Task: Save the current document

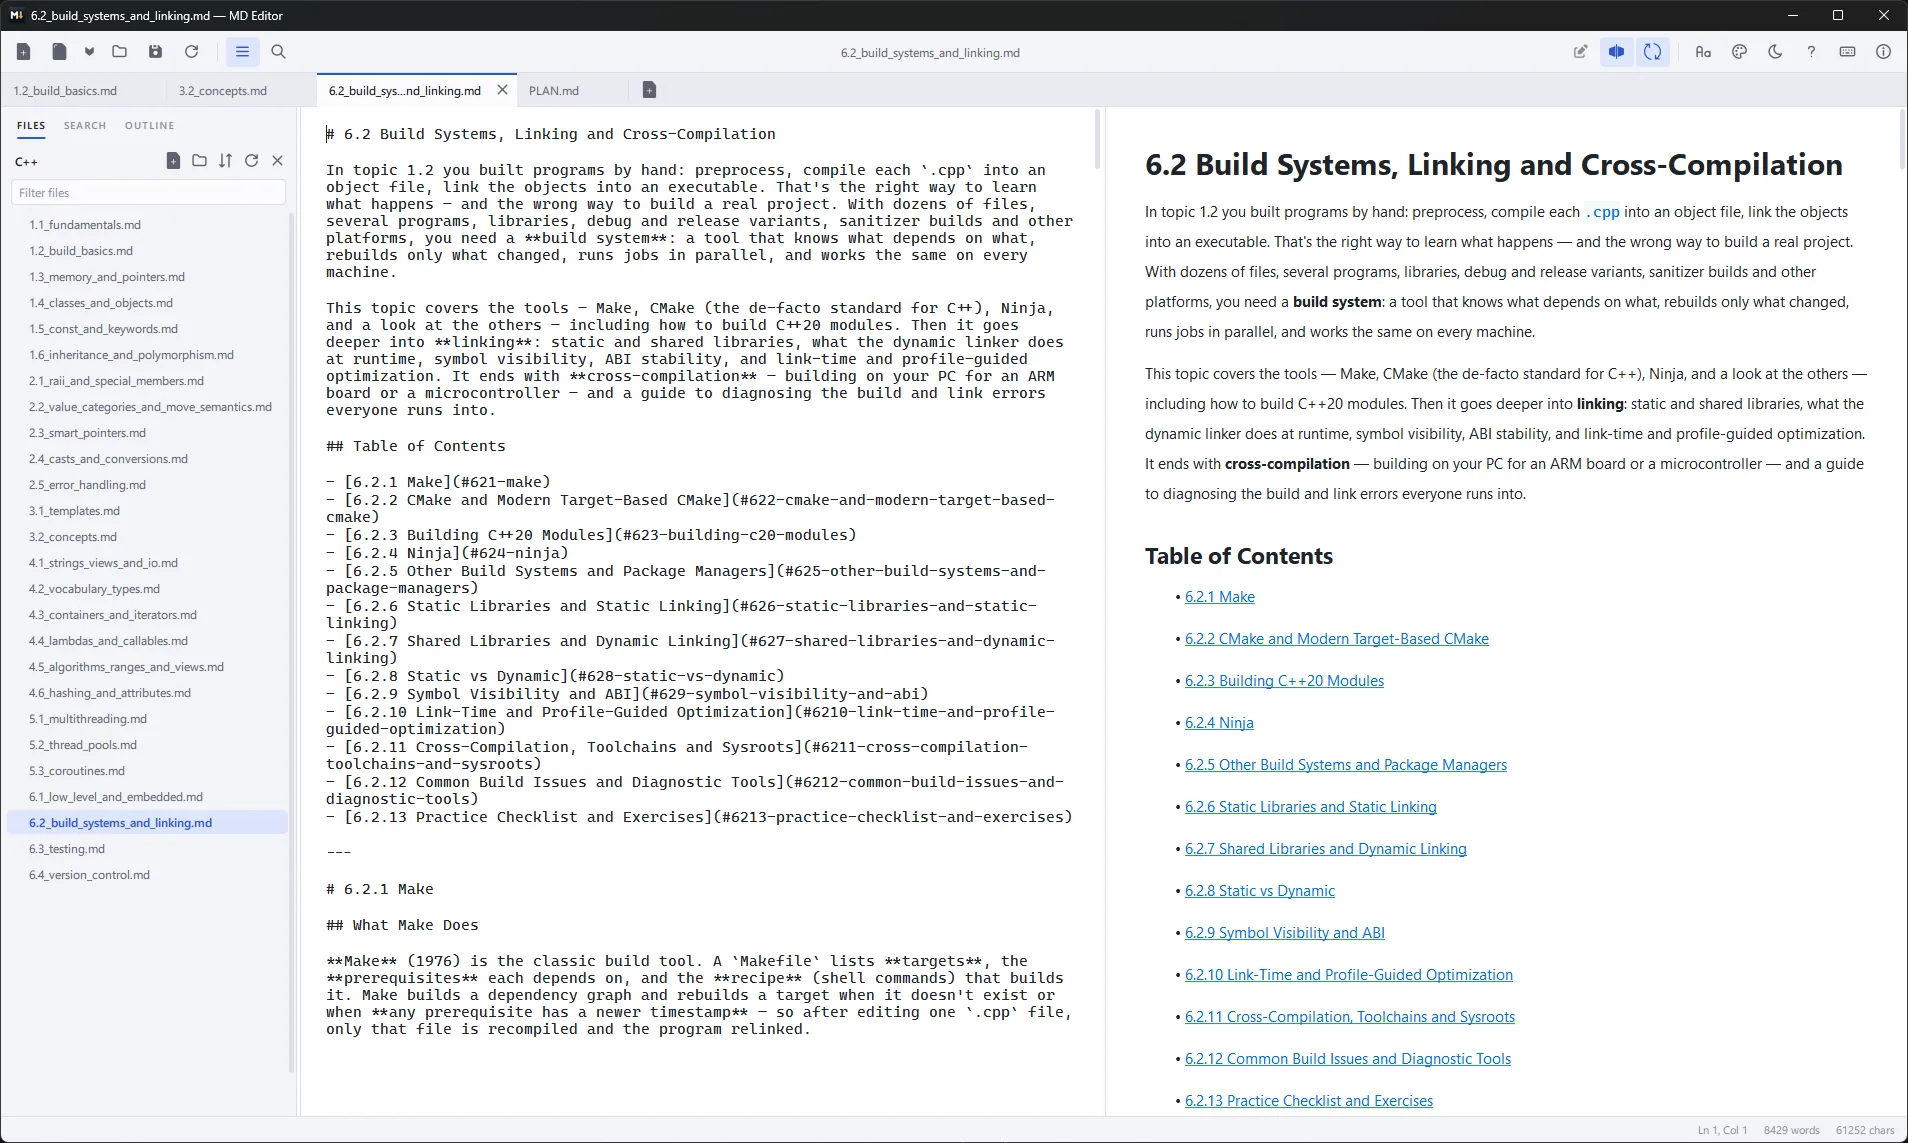Action: pyautogui.click(x=155, y=52)
